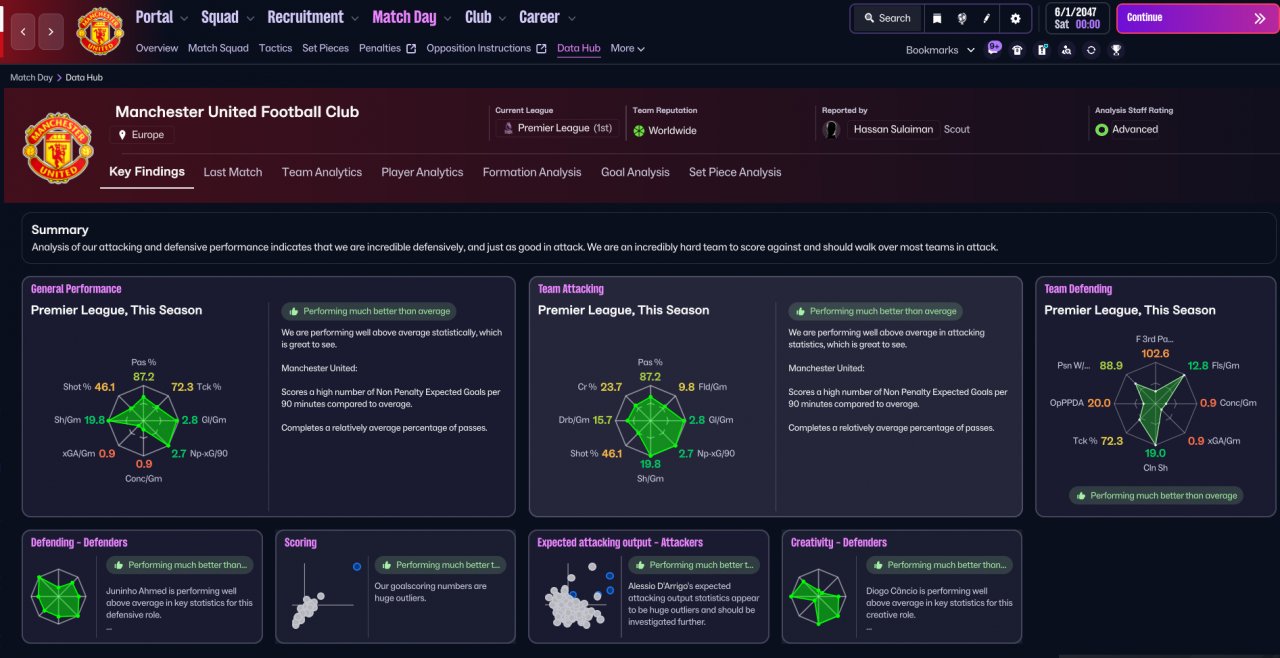Click thumbs-up icon in General Performance panel
1280x658 pixels.
[295, 311]
